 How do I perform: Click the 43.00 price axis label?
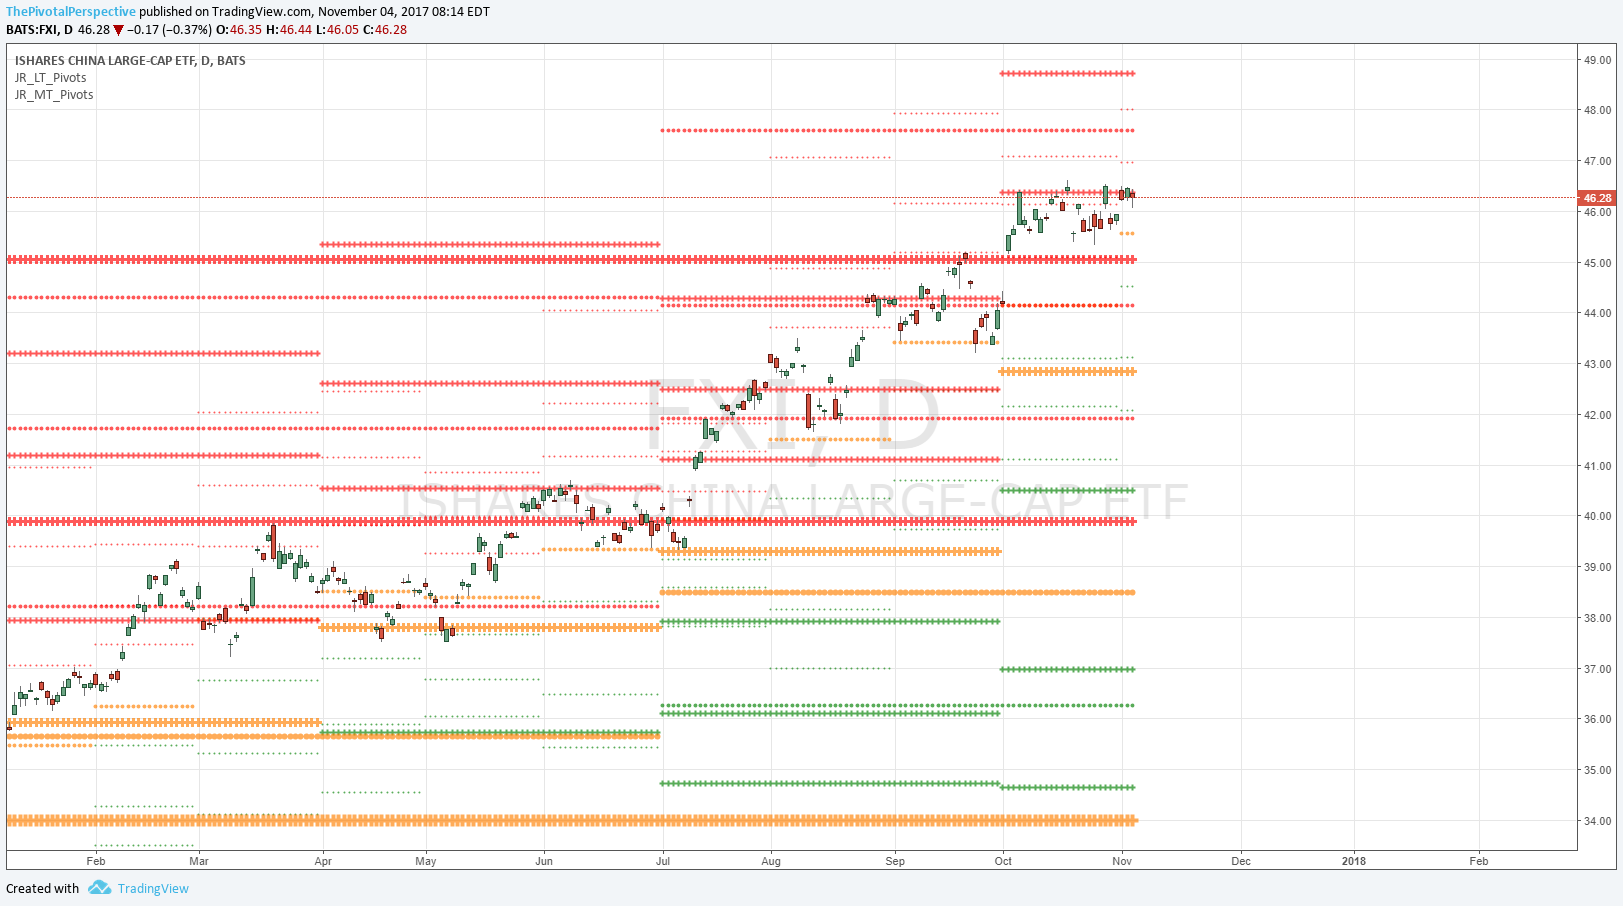click(x=1597, y=364)
